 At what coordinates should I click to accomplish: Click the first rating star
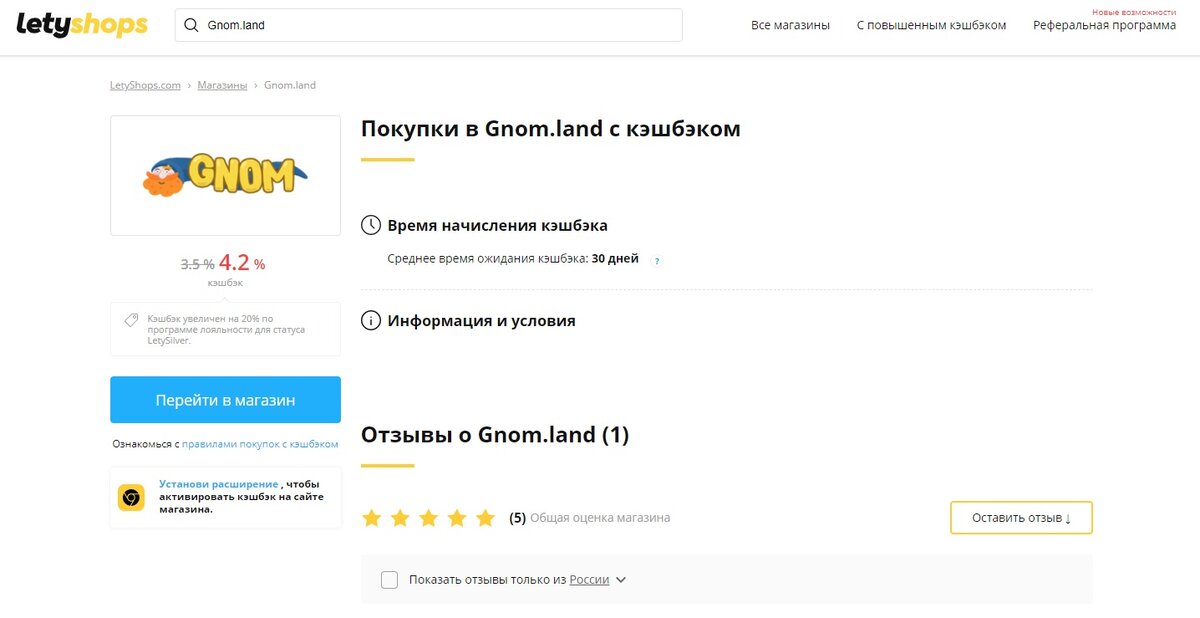372,518
